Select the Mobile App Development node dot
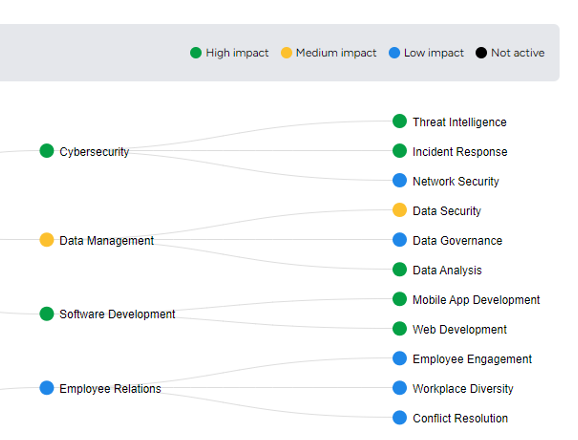Viewport: 578px width, 440px height. pyautogui.click(x=400, y=299)
